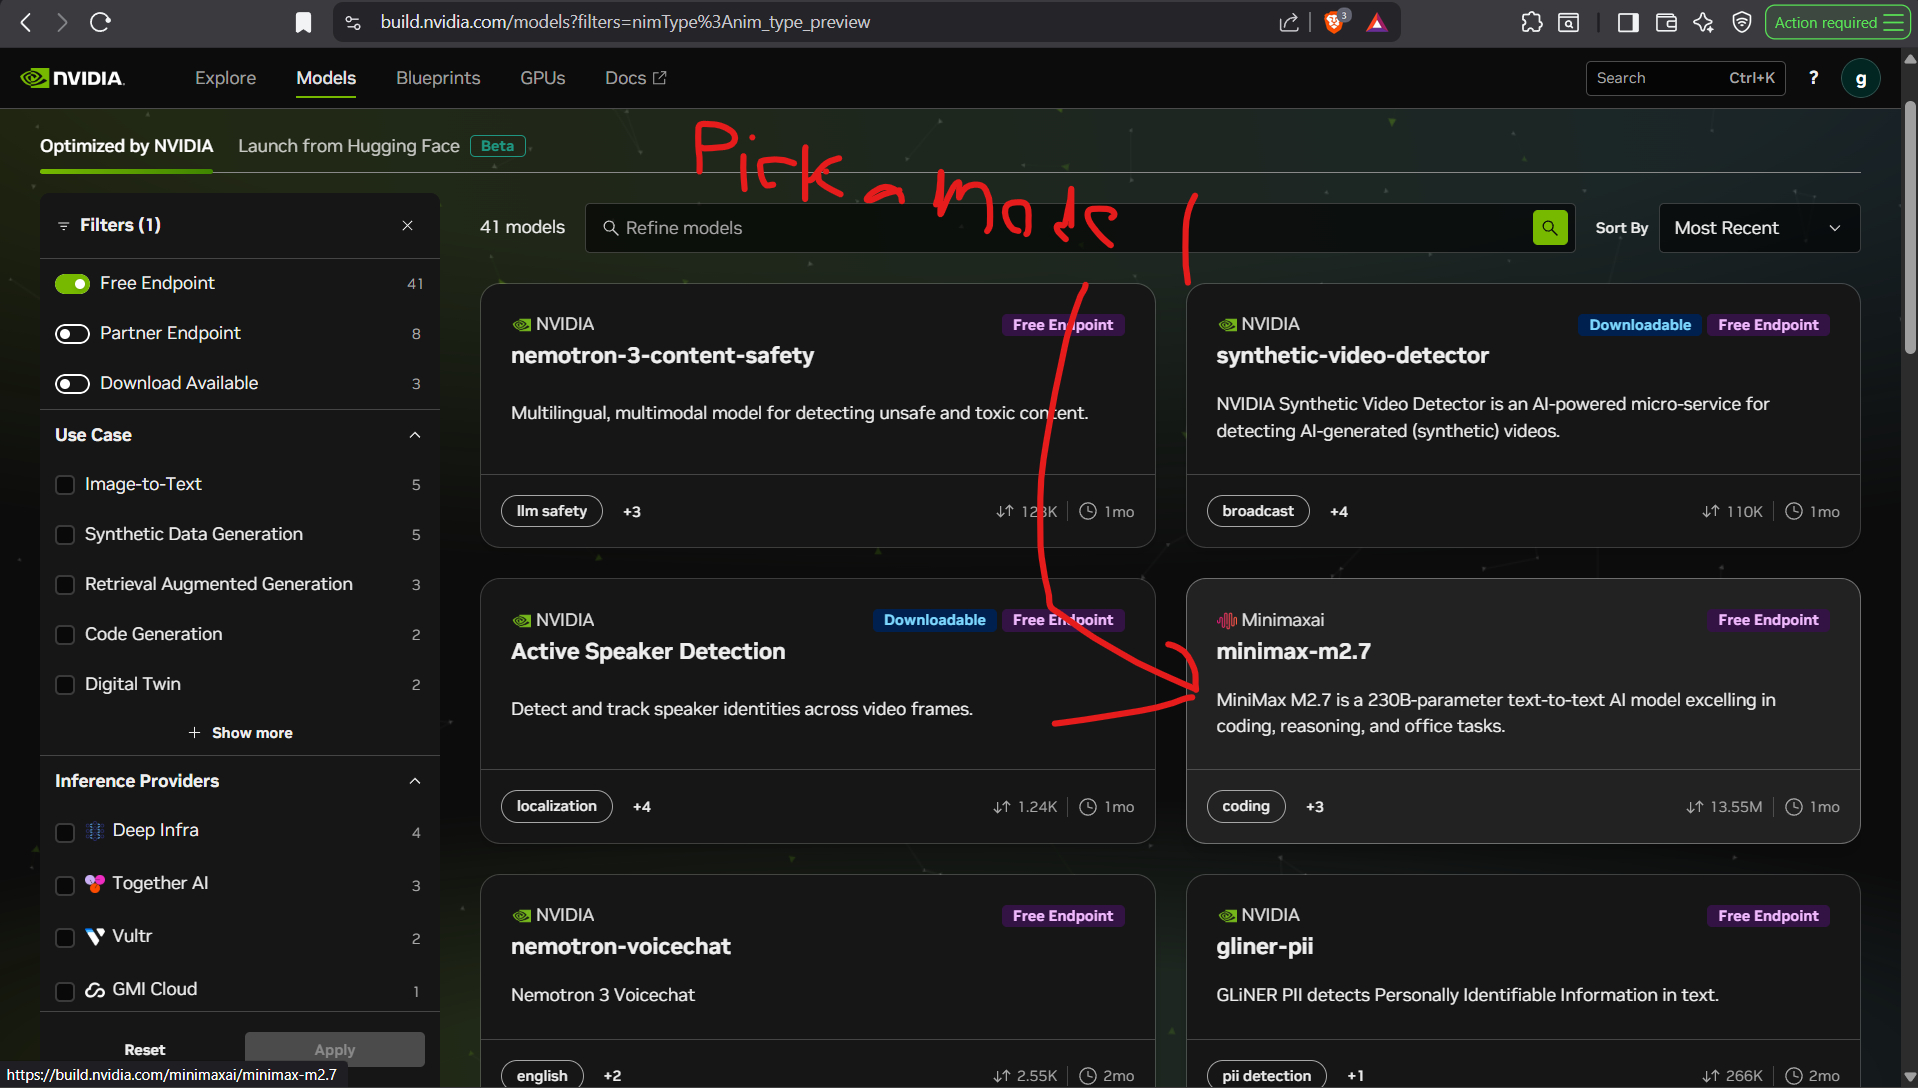The width and height of the screenshot is (1918, 1088).
Task: Expand Show more use cases
Action: (240, 733)
